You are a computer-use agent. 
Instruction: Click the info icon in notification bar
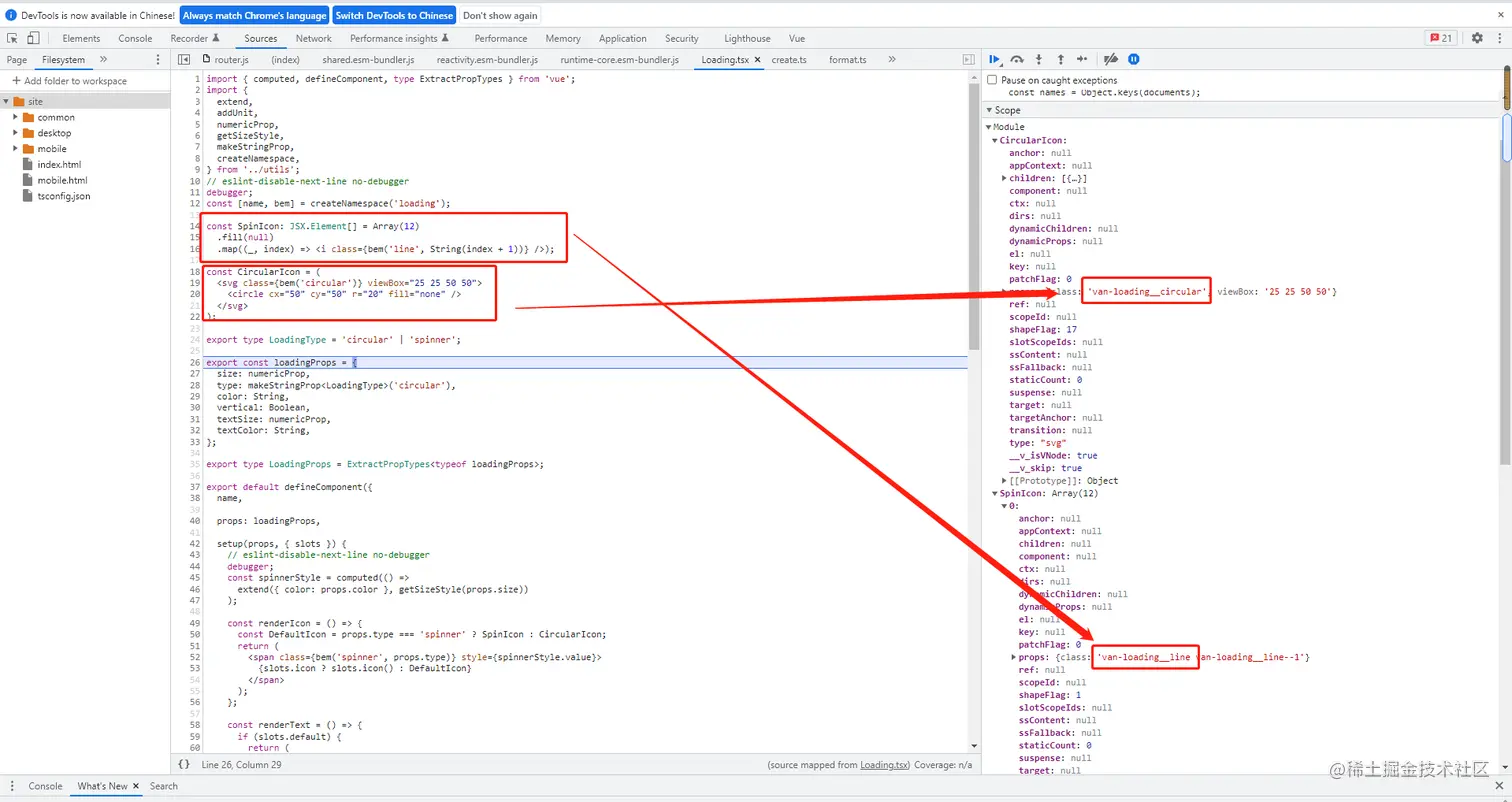[x=11, y=15]
